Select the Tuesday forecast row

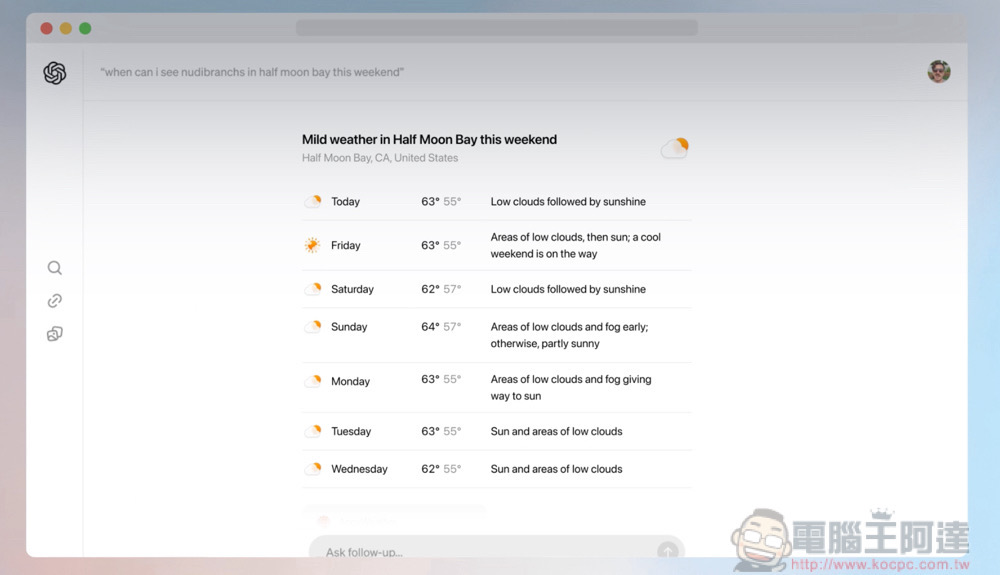pyautogui.click(x=496, y=432)
